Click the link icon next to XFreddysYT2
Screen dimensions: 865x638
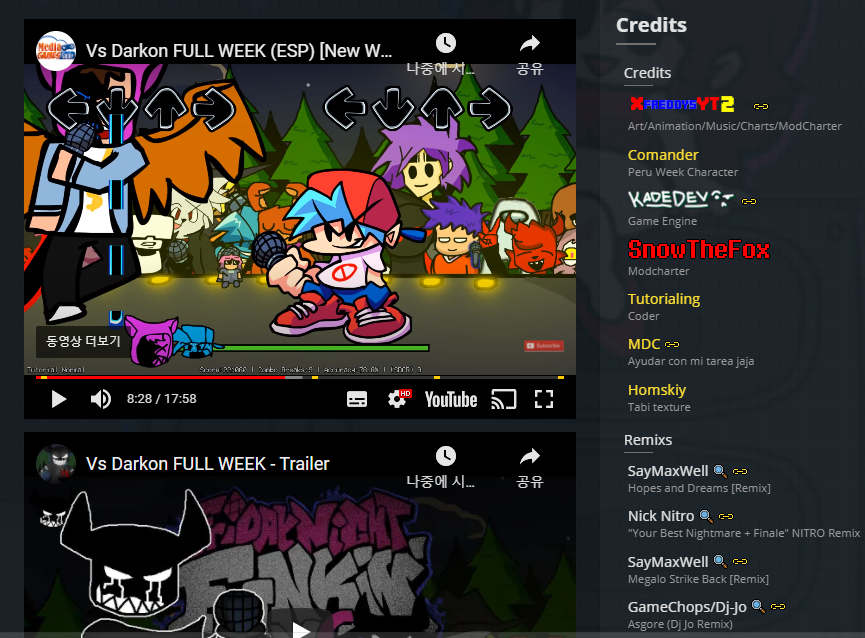pyautogui.click(x=761, y=106)
